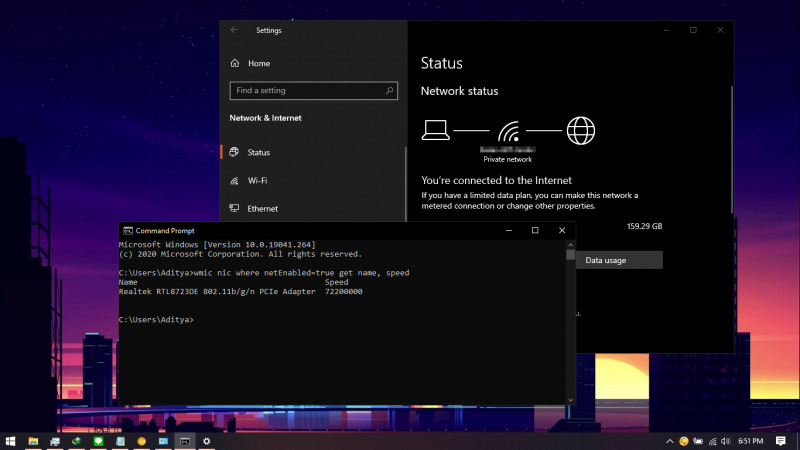This screenshot has height=450, width=800.
Task: Open the speaker volume tray icon
Action: [726, 441]
